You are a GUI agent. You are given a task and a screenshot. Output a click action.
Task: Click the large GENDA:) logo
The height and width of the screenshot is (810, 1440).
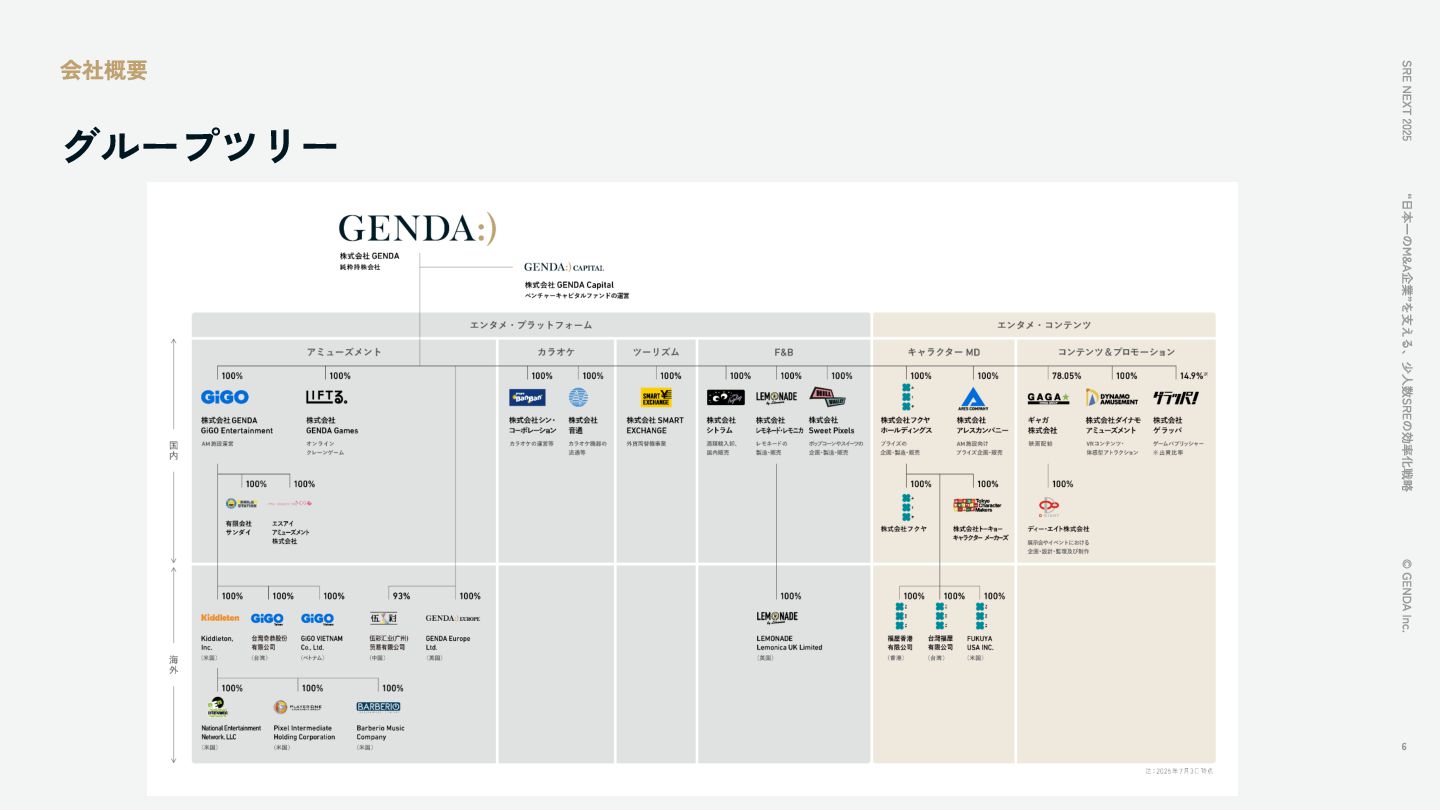click(x=417, y=229)
